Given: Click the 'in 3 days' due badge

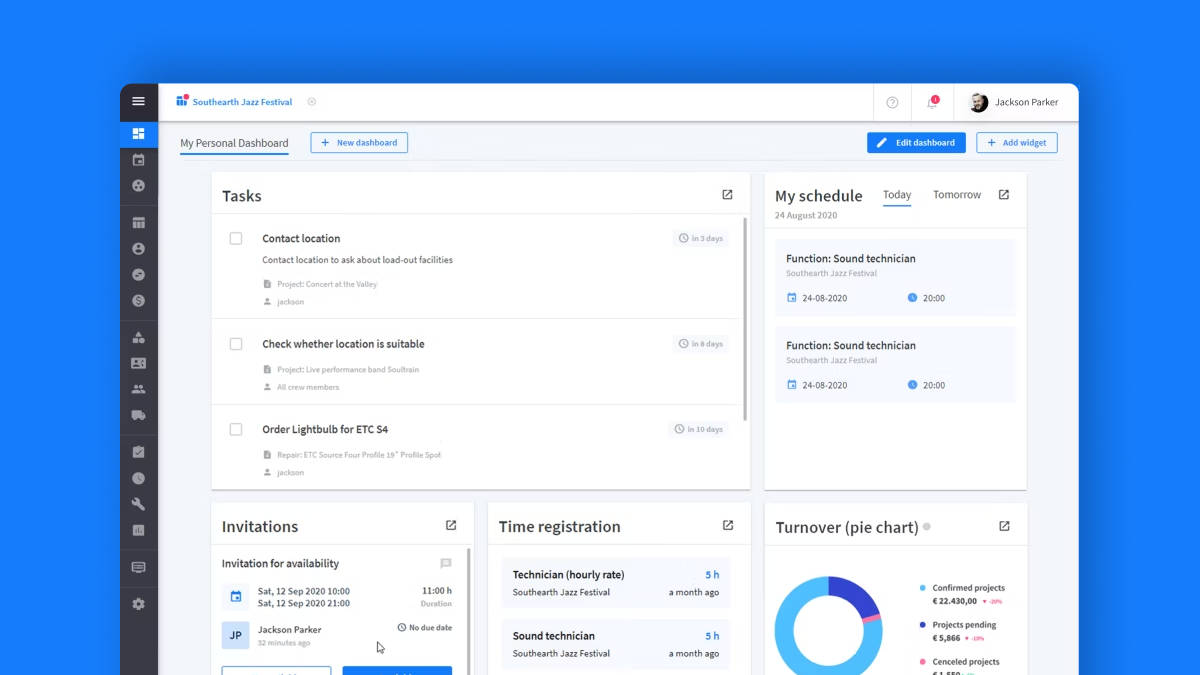Looking at the screenshot, I should click(x=700, y=239).
